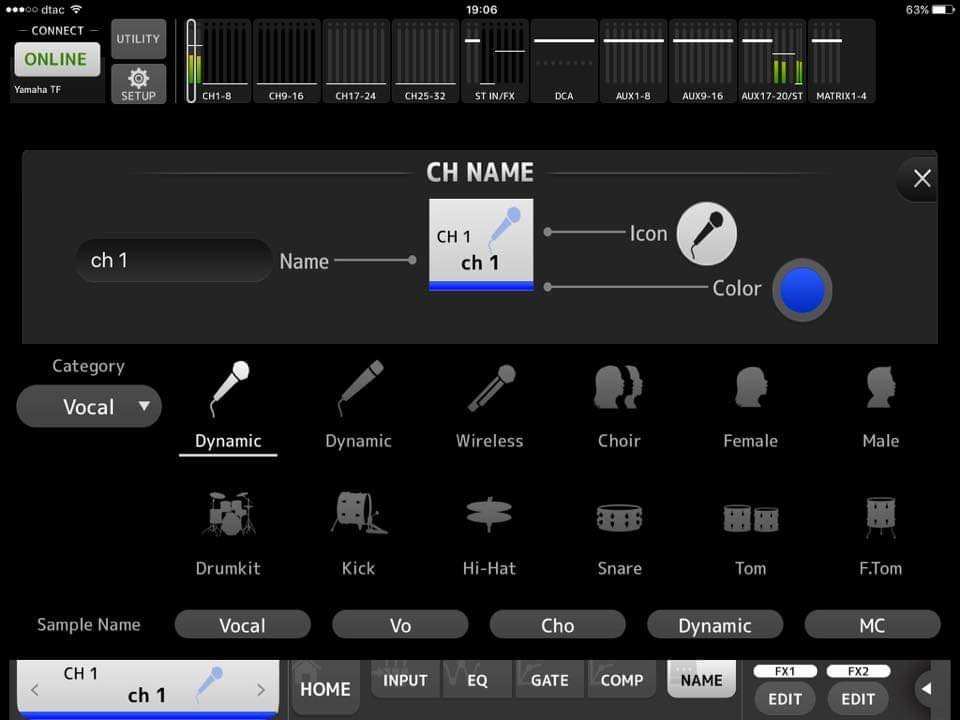Image resolution: width=960 pixels, height=720 pixels.
Task: Show the MATRIX1-4 bank
Action: coord(841,61)
